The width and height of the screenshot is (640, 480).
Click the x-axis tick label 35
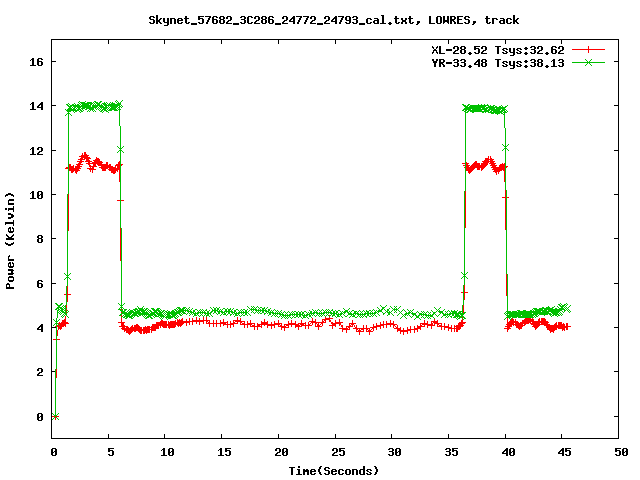pyautogui.click(x=451, y=452)
